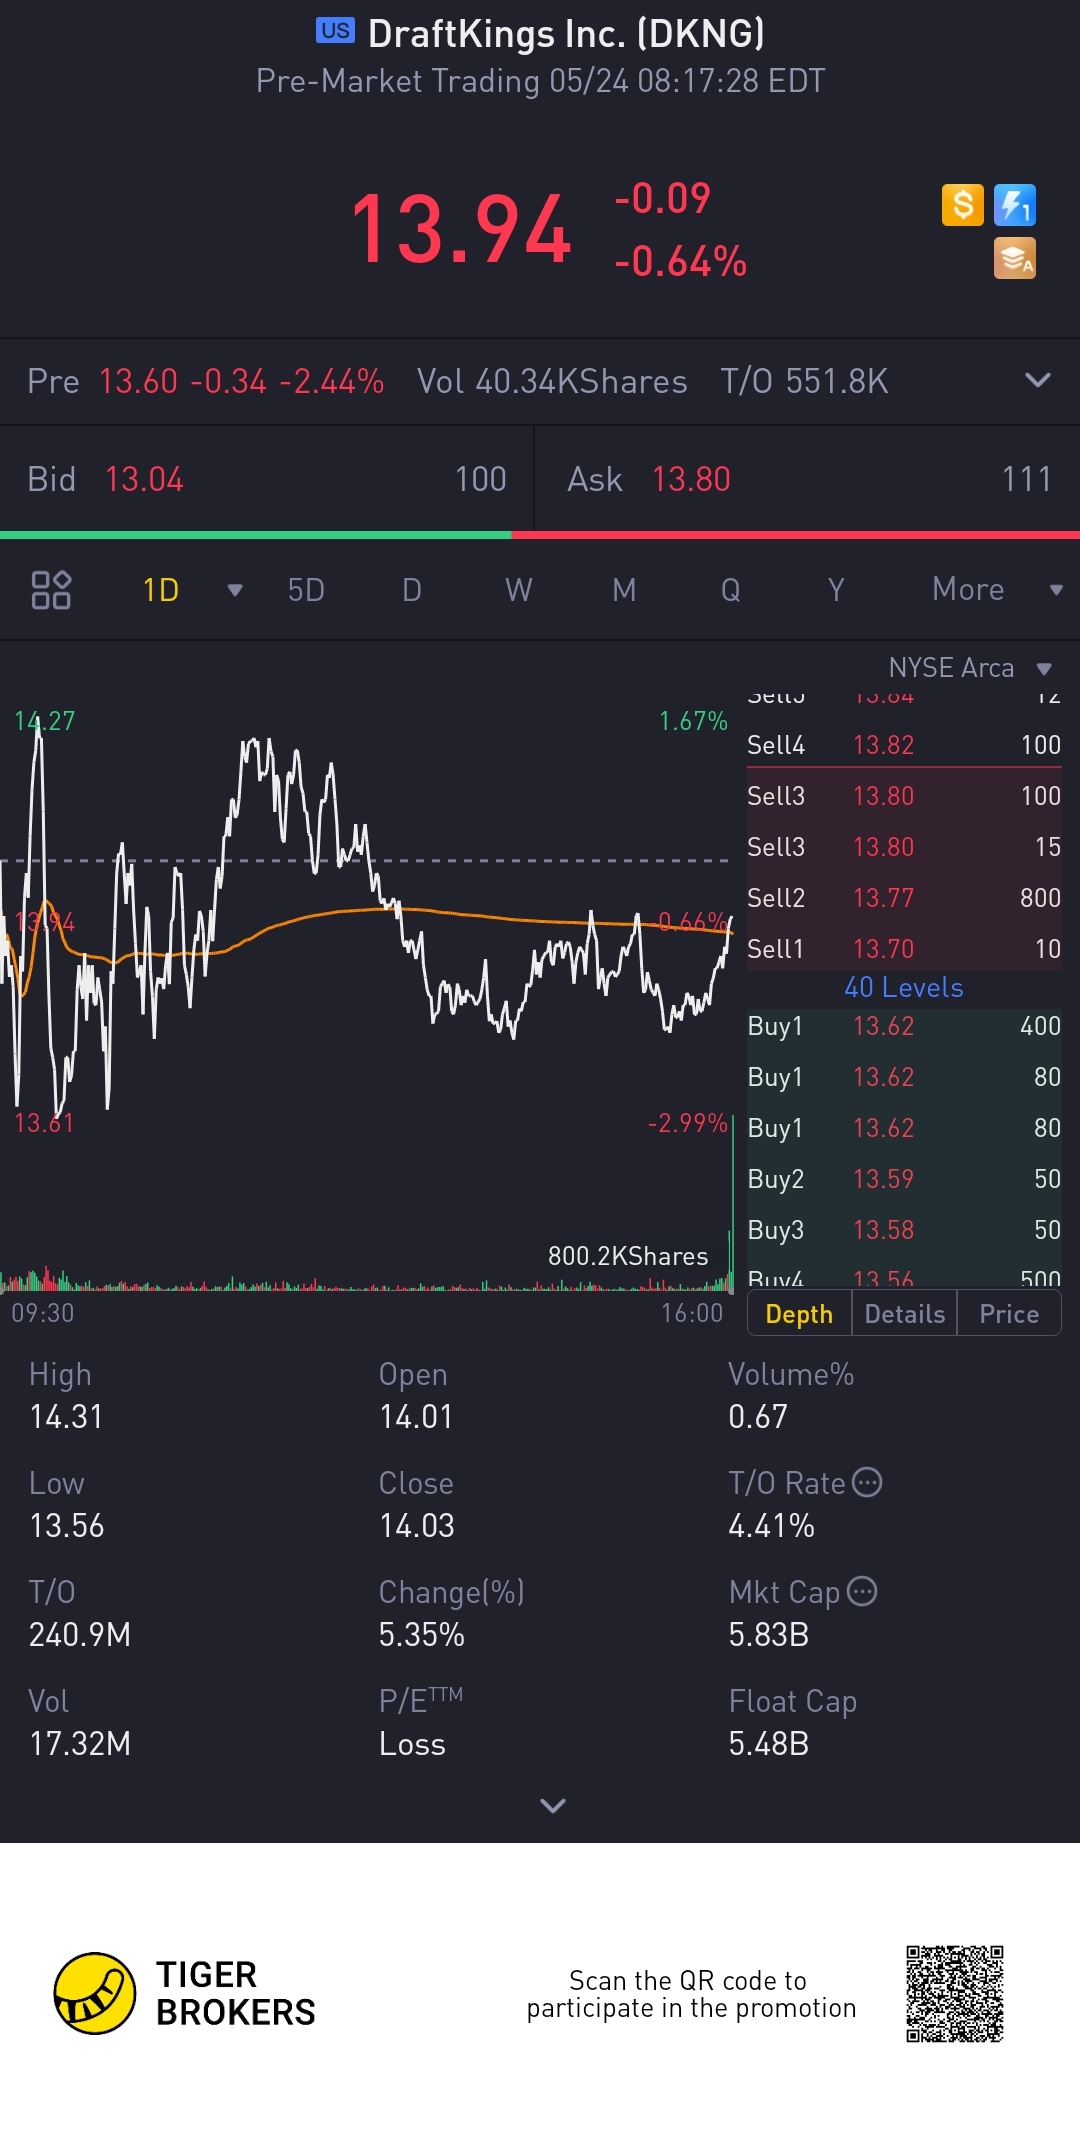Tap Sell1 order at 13.70
The image size is (1080, 2145).
[x=904, y=948]
